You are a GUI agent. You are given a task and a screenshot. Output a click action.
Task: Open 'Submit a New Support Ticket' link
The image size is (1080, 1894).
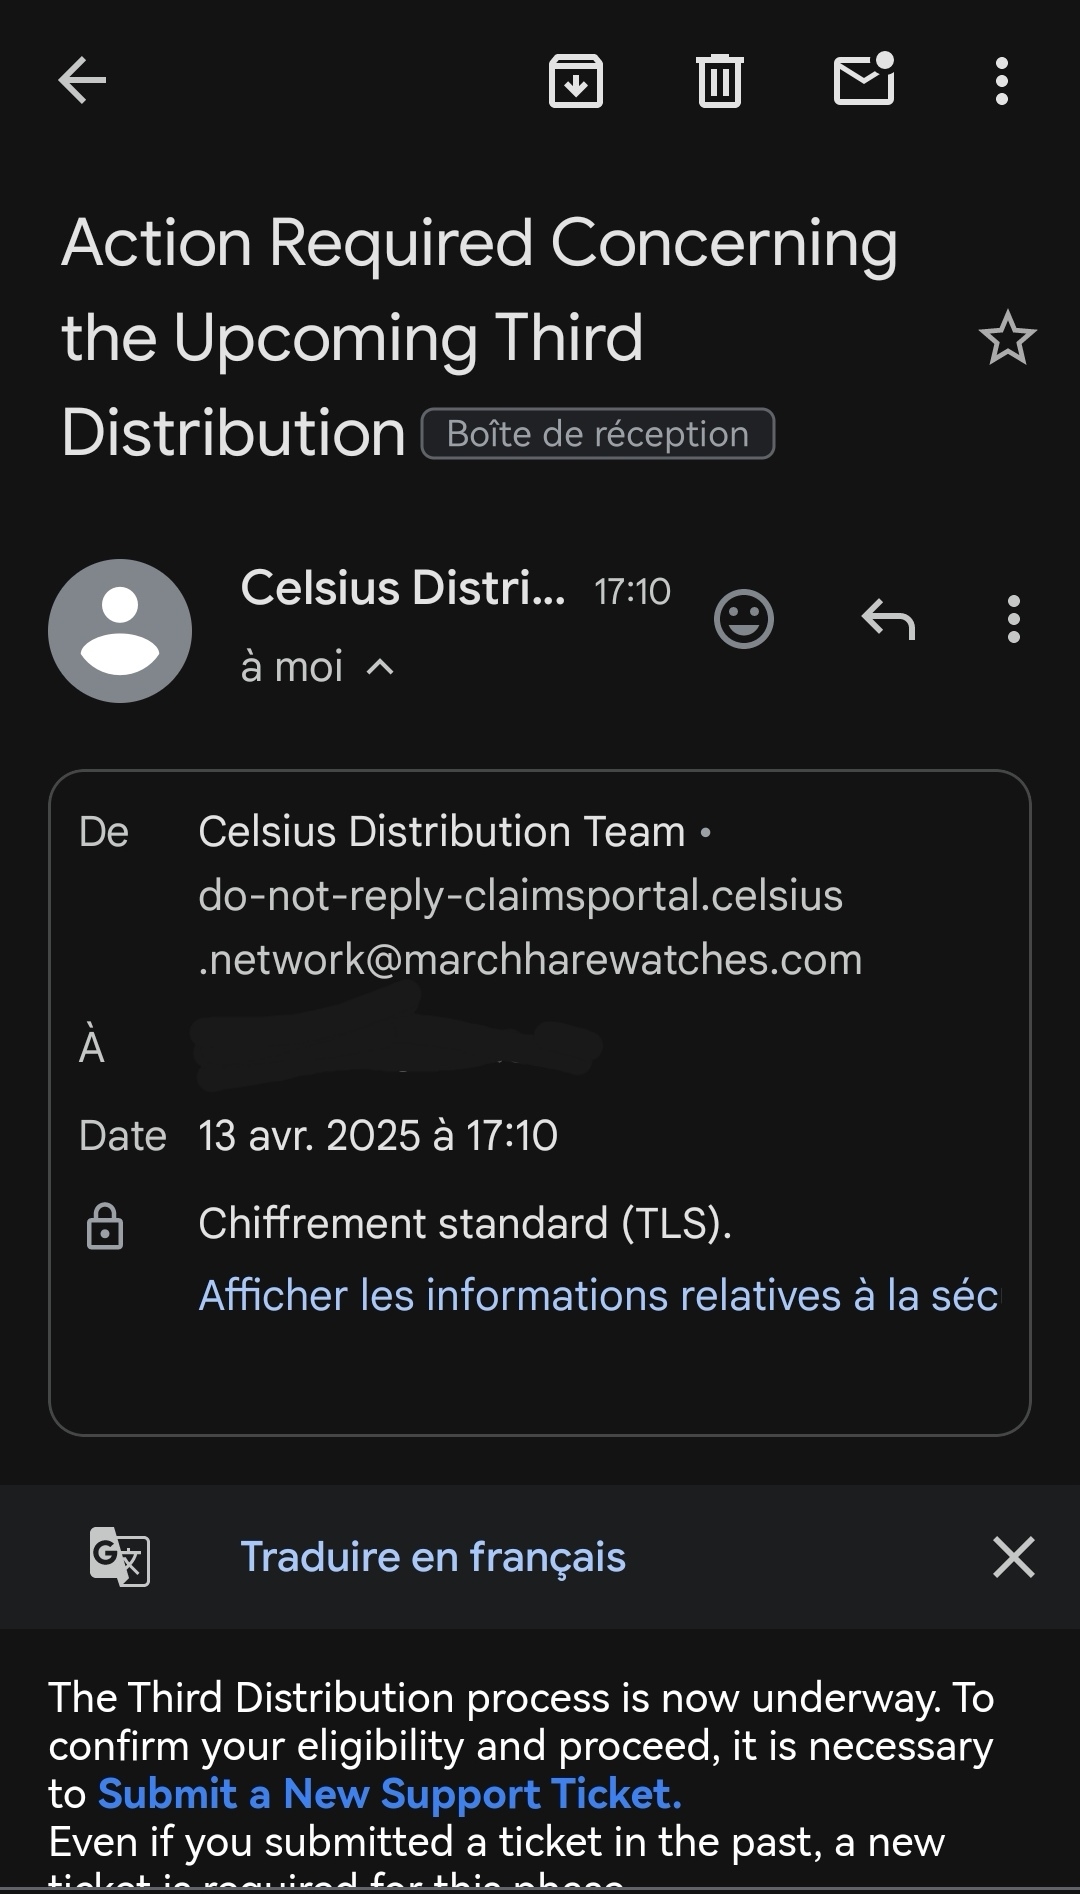pos(390,1794)
